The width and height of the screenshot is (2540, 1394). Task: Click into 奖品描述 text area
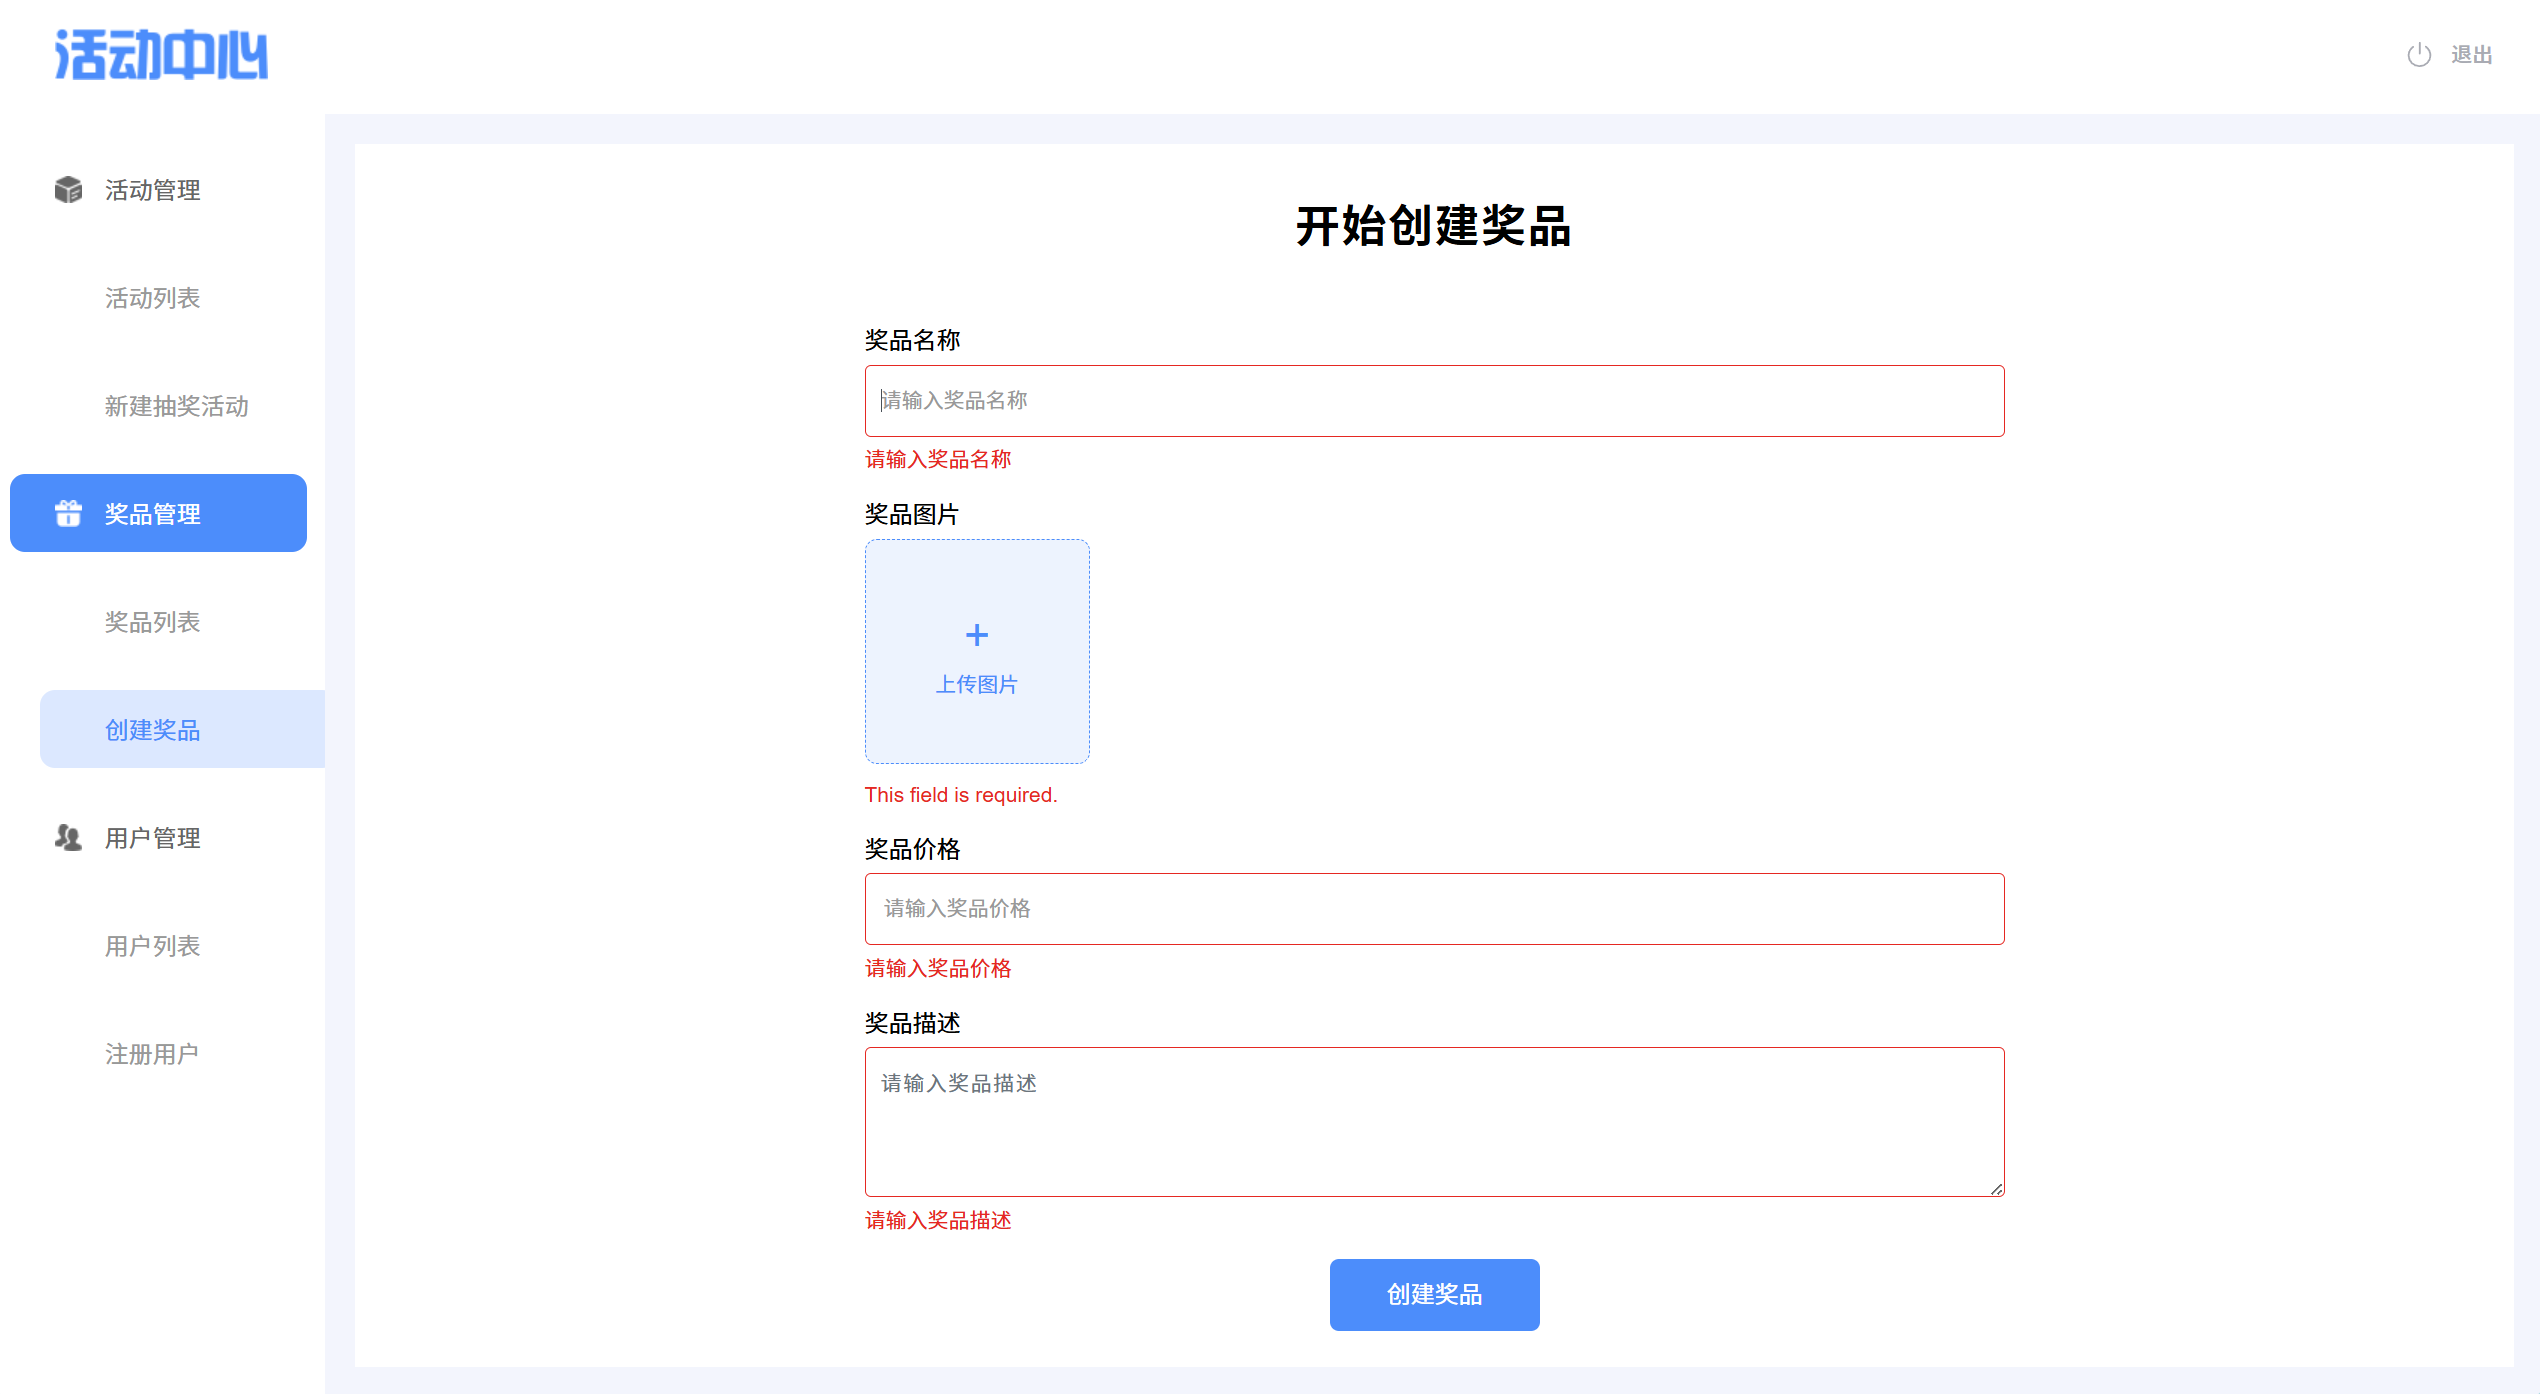click(x=1434, y=1122)
